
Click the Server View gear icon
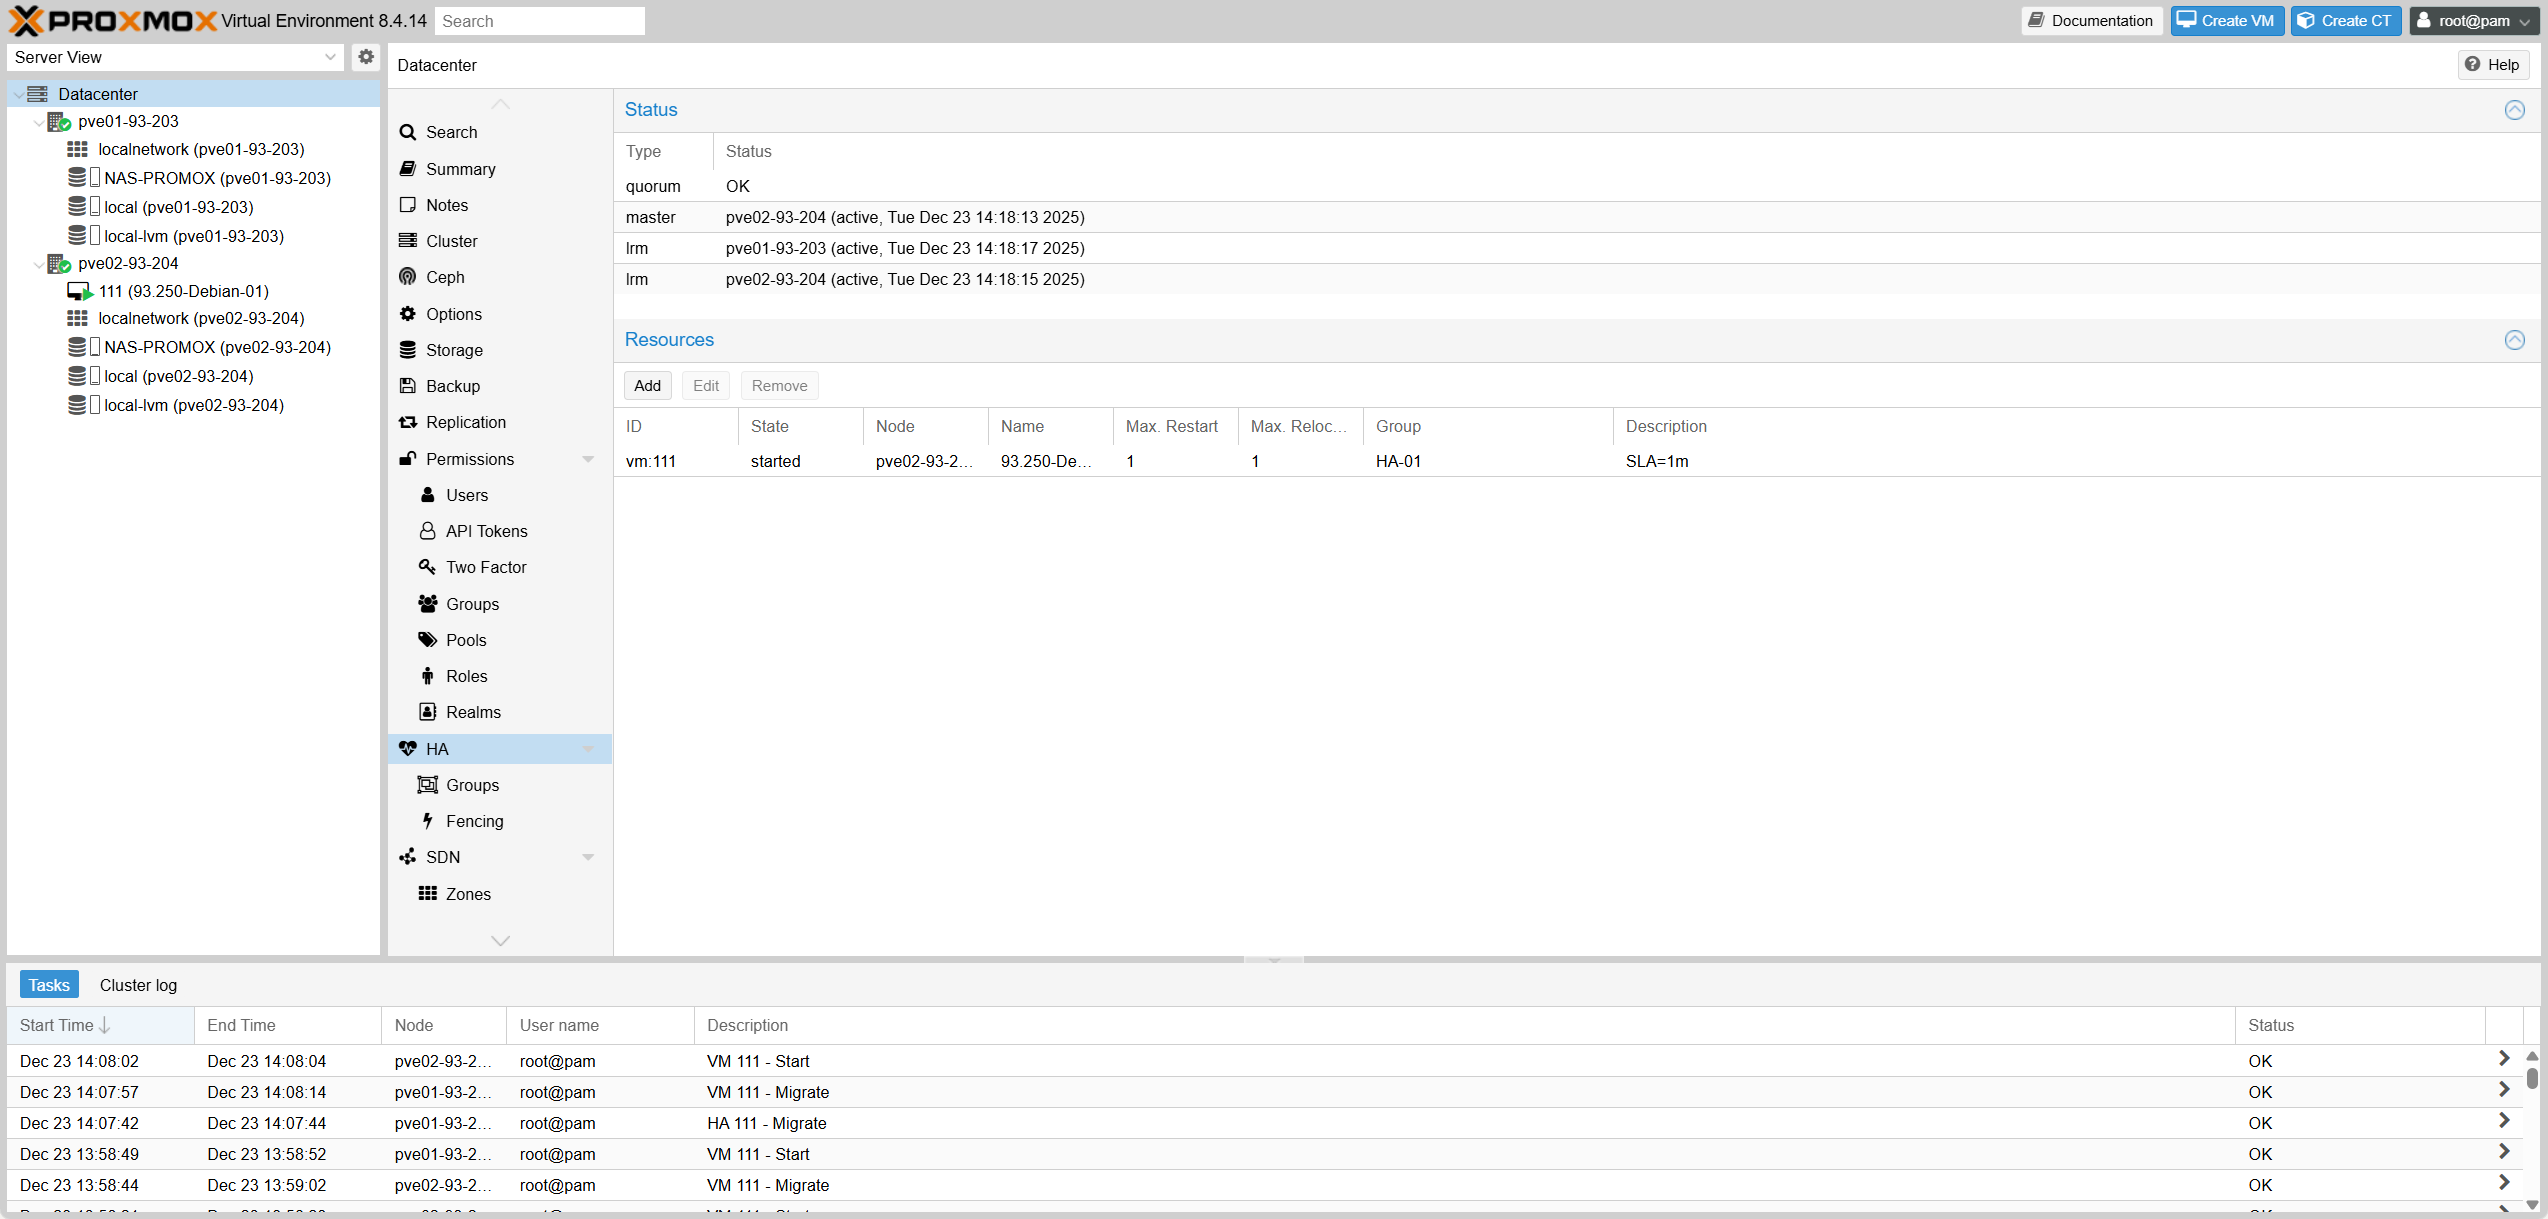[366, 57]
